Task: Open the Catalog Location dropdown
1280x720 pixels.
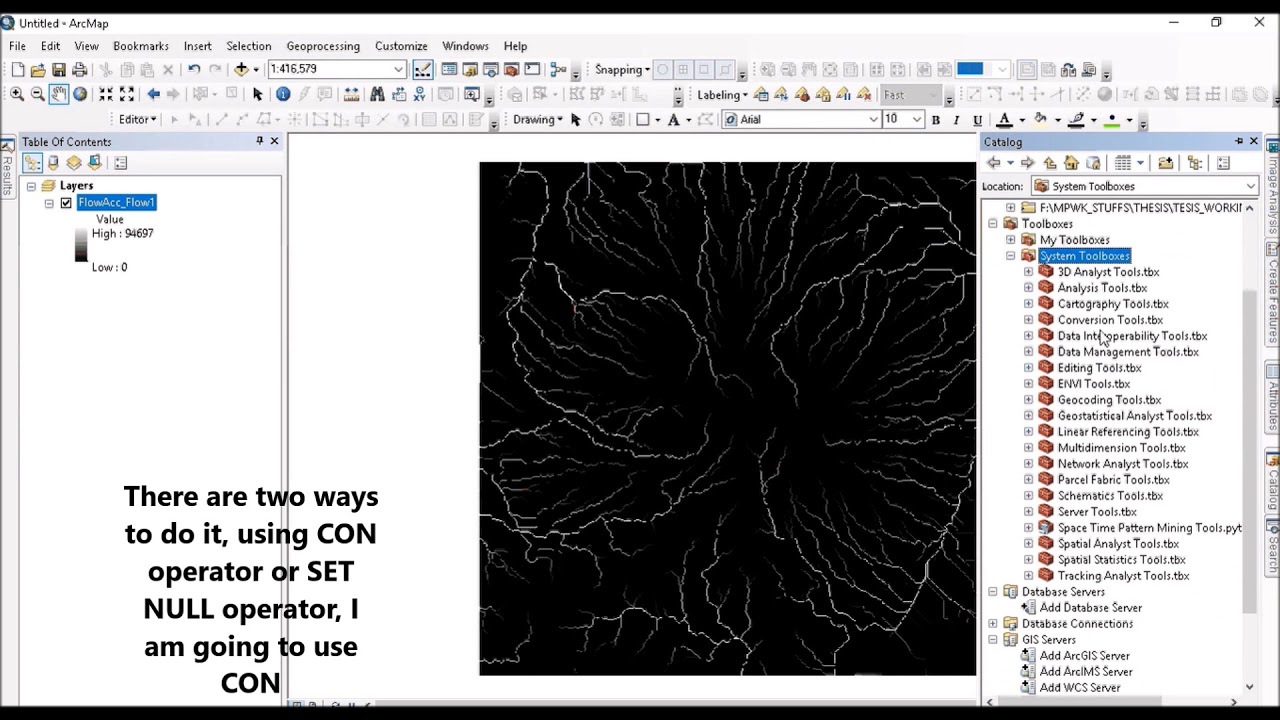Action: coord(1250,186)
